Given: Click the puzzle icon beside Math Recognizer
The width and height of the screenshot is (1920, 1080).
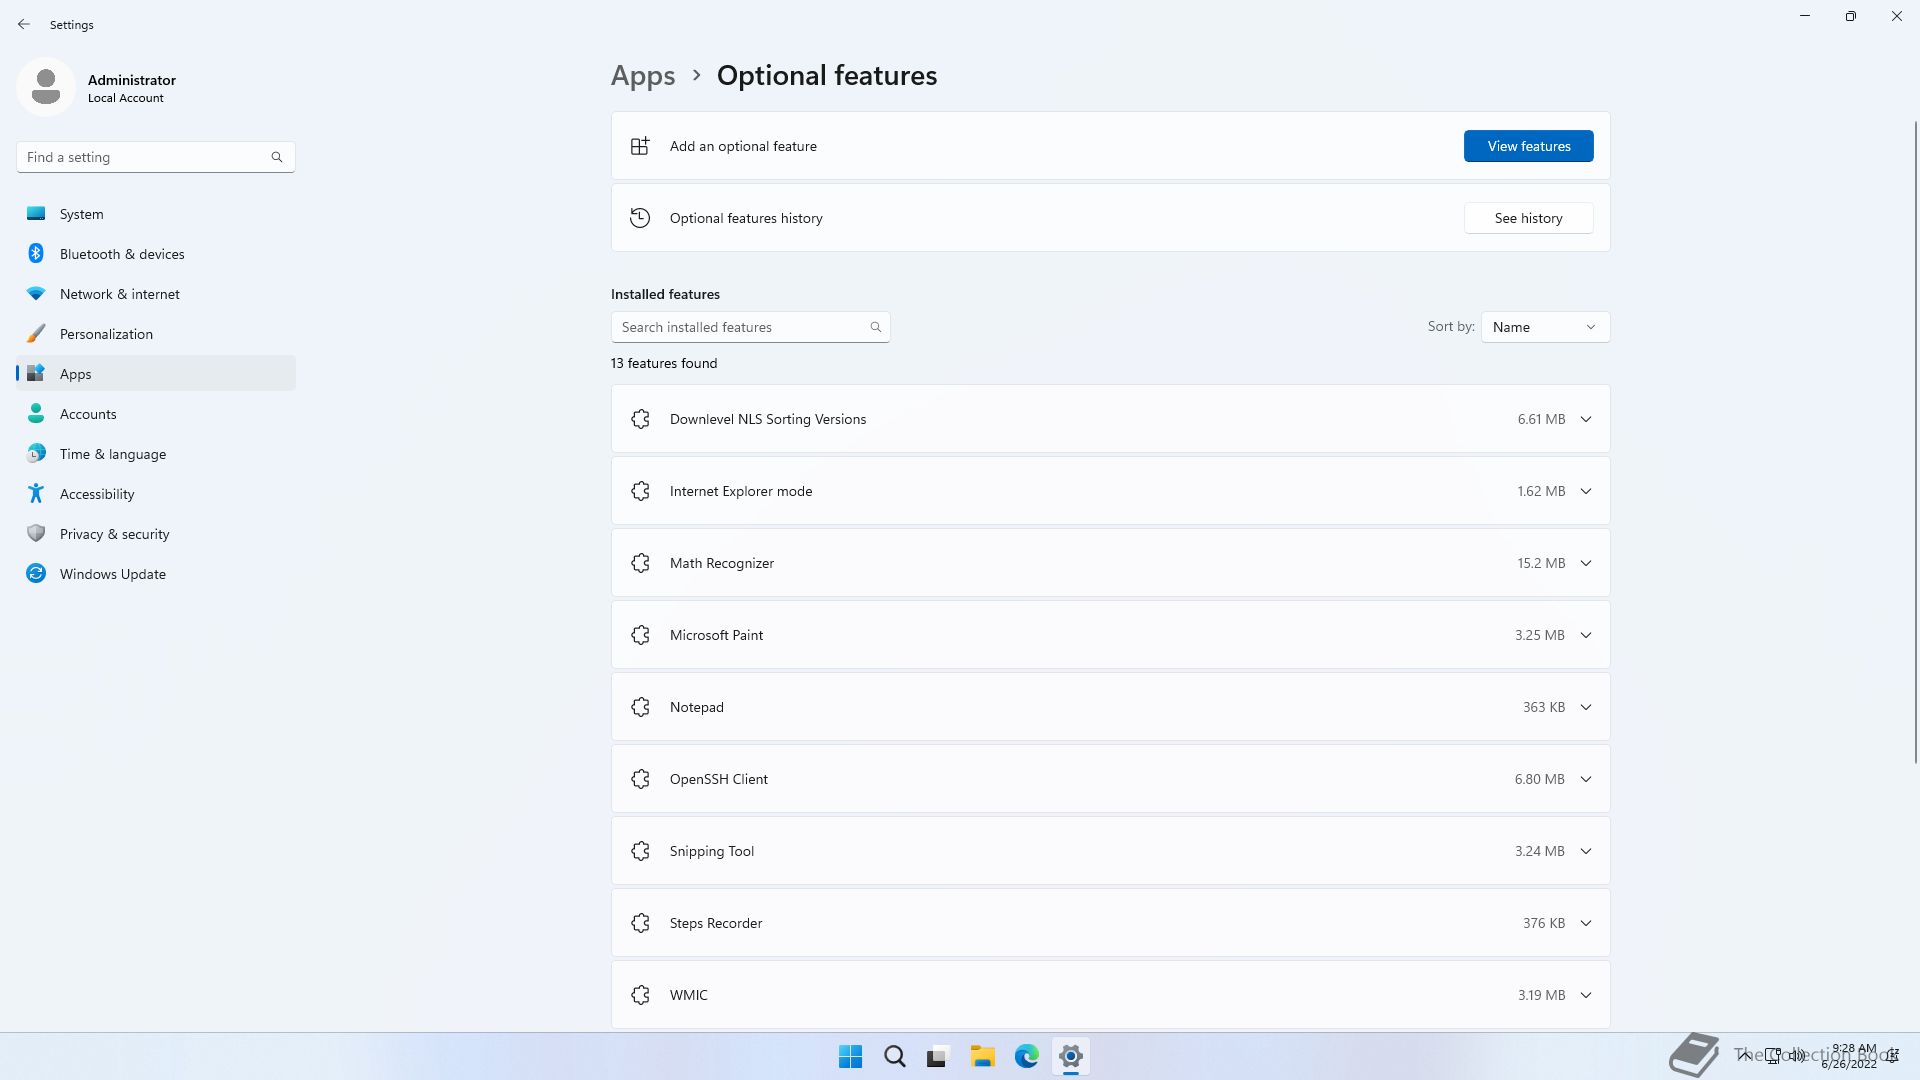Looking at the screenshot, I should tap(641, 563).
